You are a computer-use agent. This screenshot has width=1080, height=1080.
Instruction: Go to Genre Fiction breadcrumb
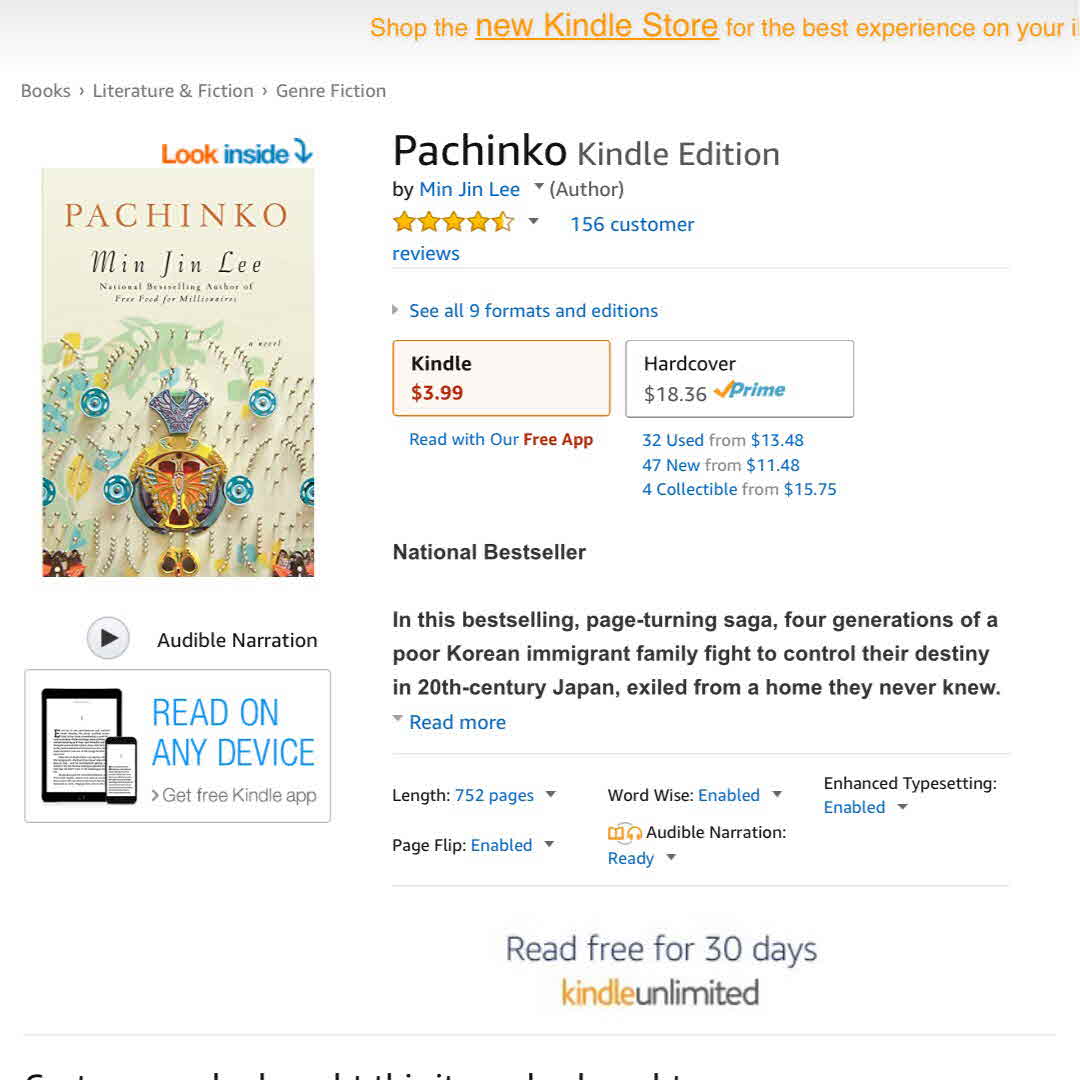[331, 91]
